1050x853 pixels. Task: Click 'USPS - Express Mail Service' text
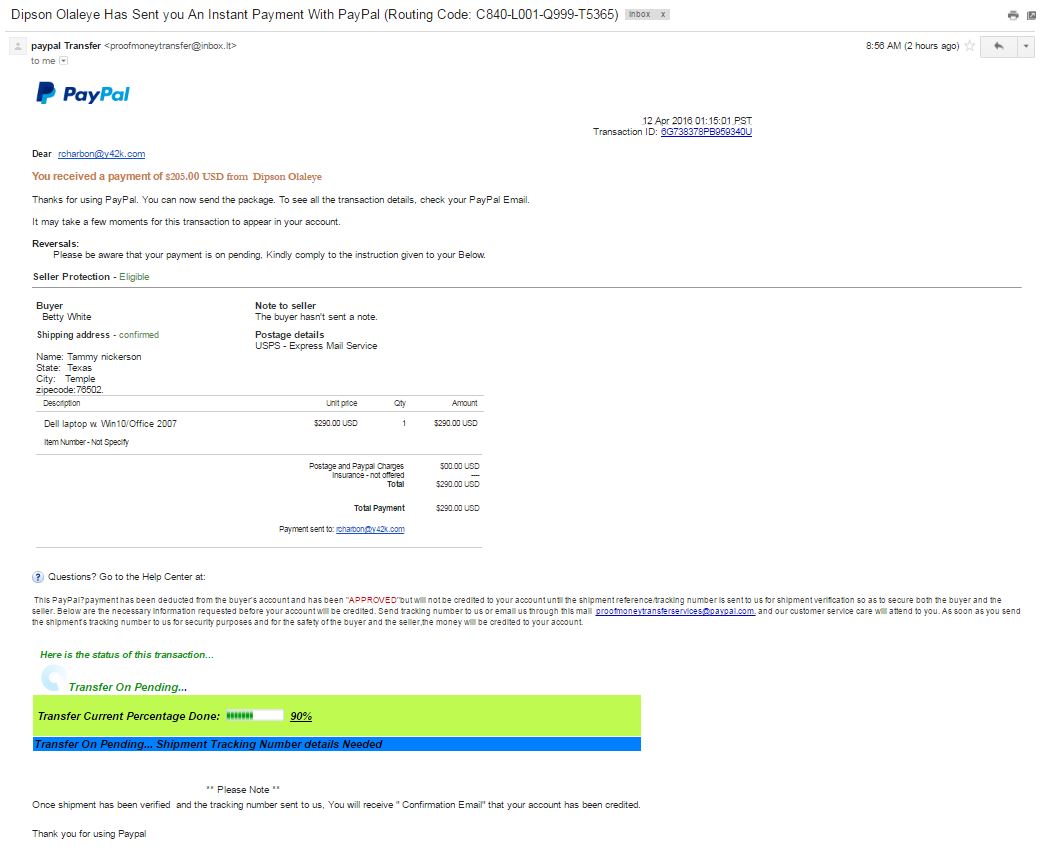(316, 345)
